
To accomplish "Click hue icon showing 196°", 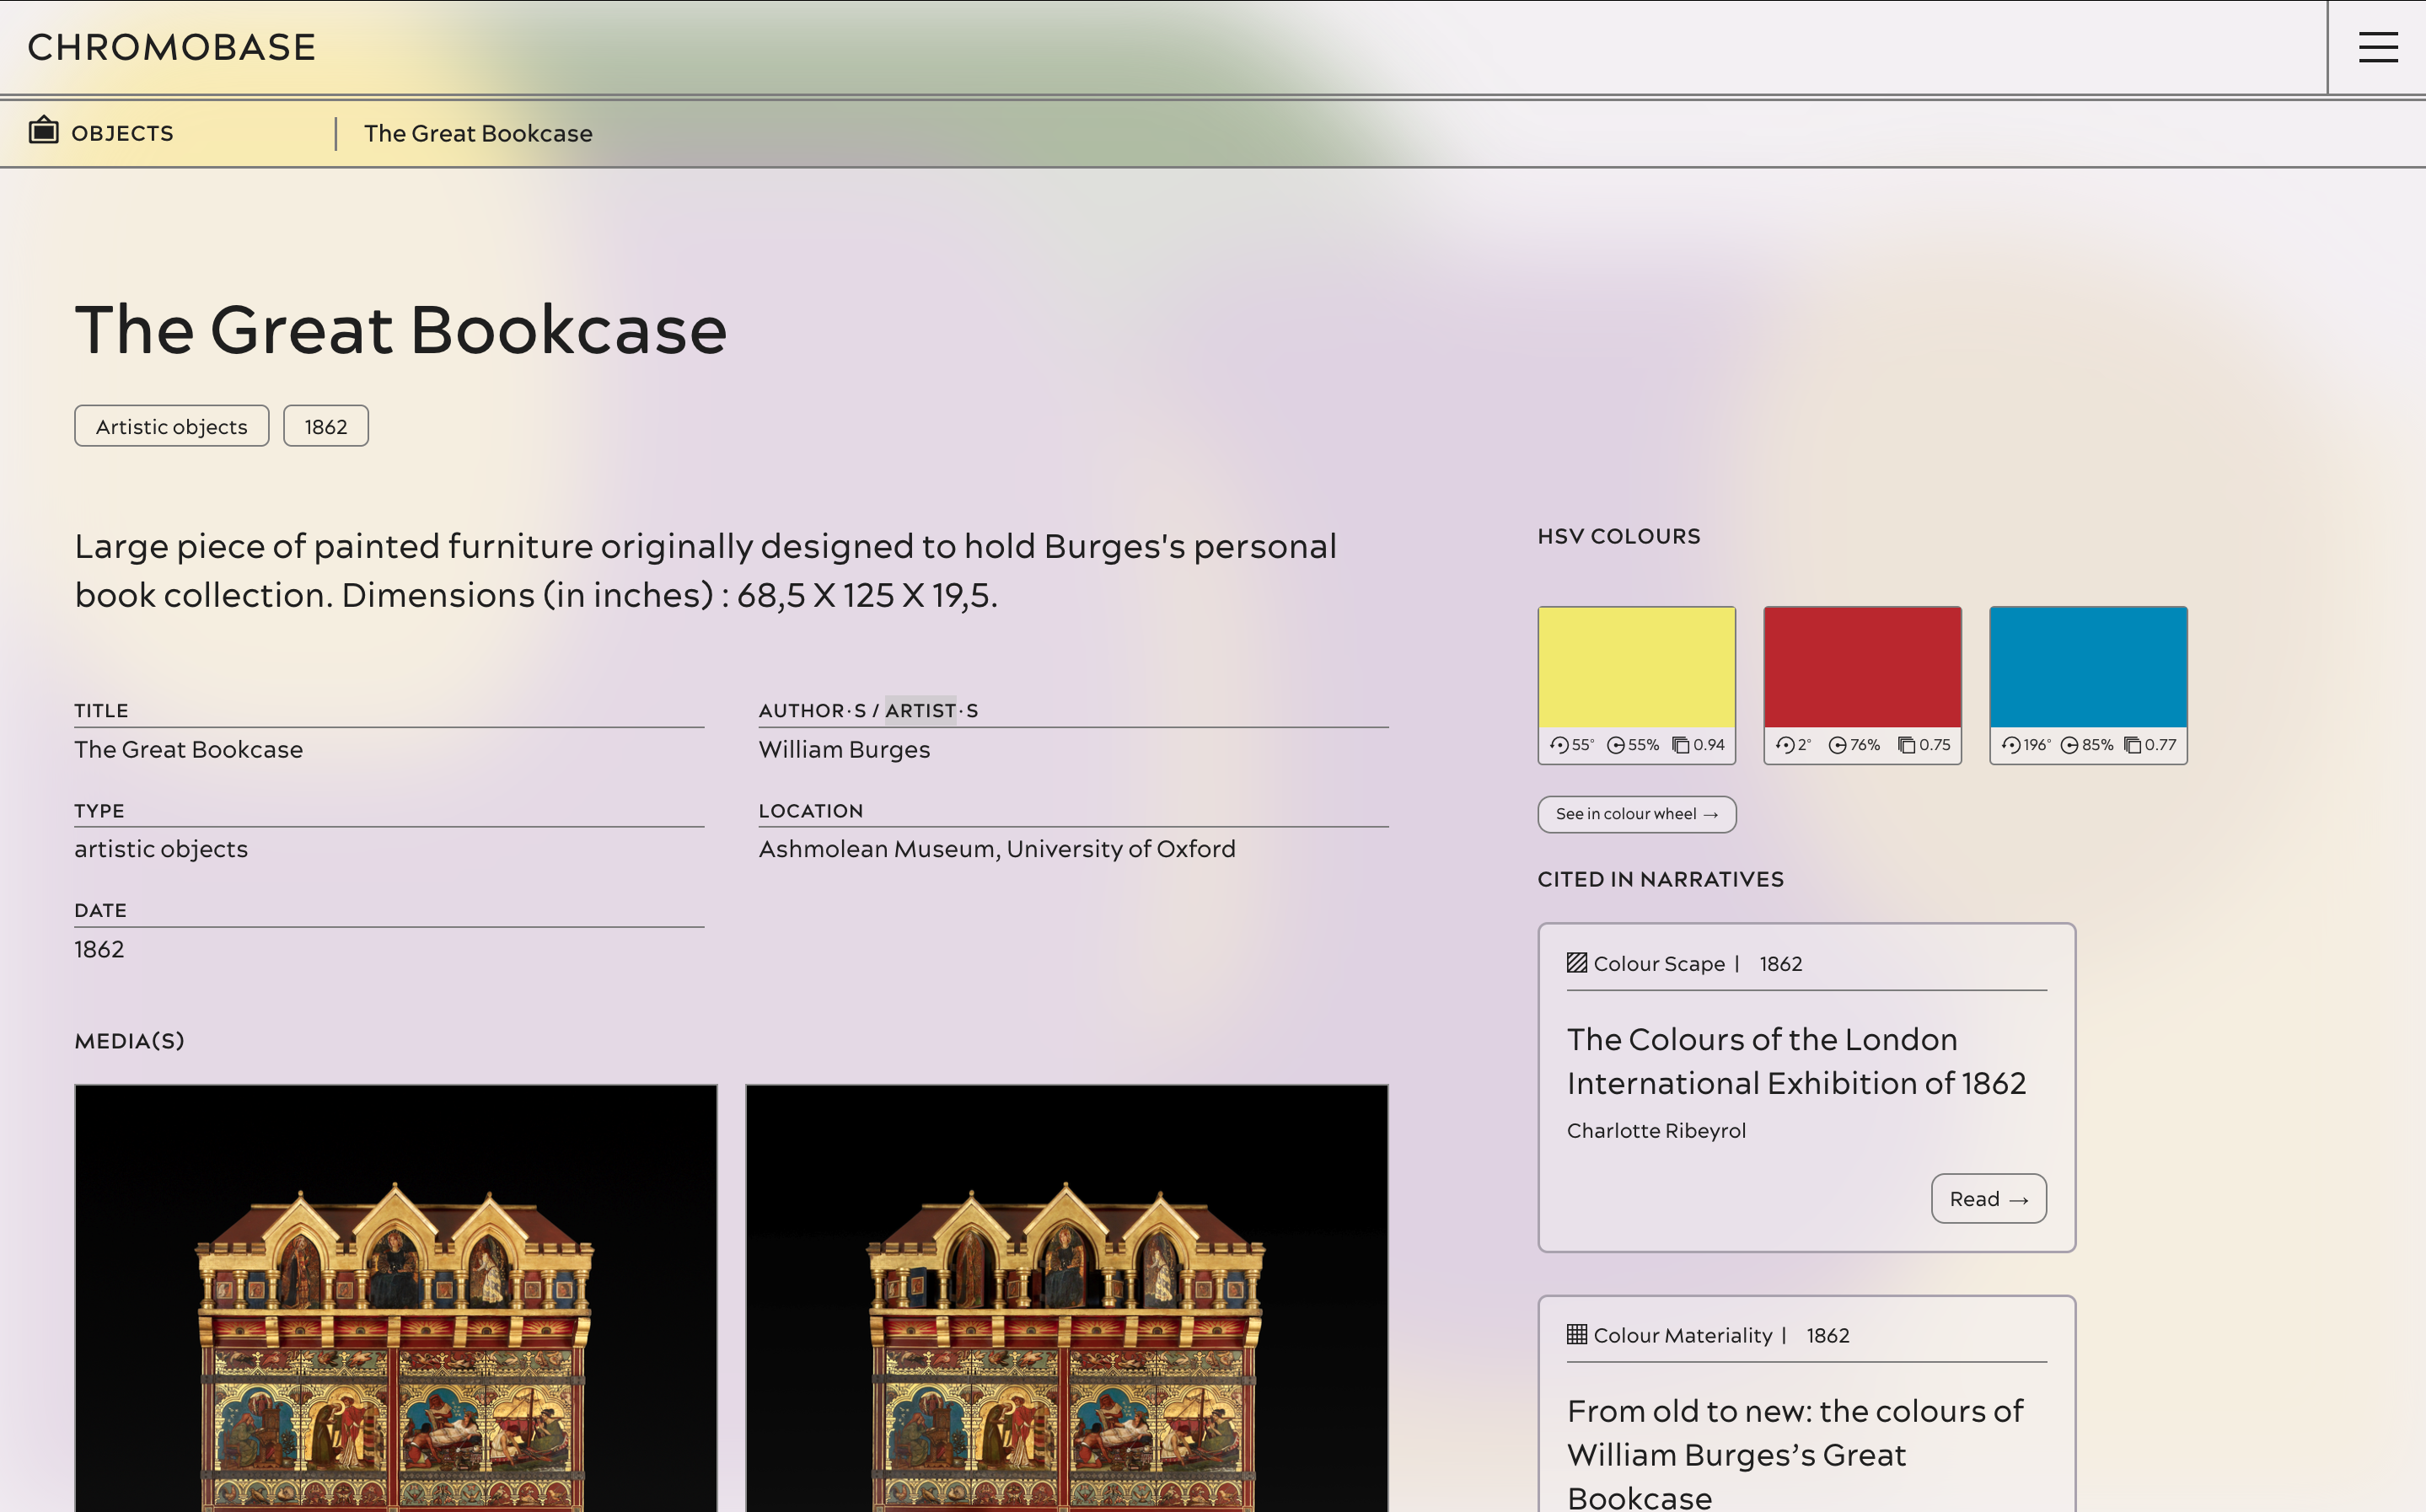I will click(x=2011, y=745).
